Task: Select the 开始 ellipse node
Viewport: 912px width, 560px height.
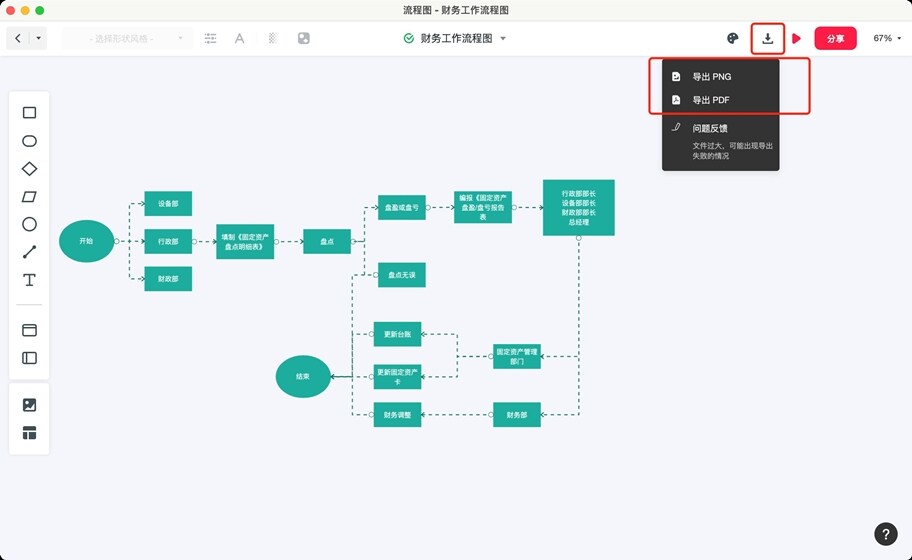Action: (86, 241)
